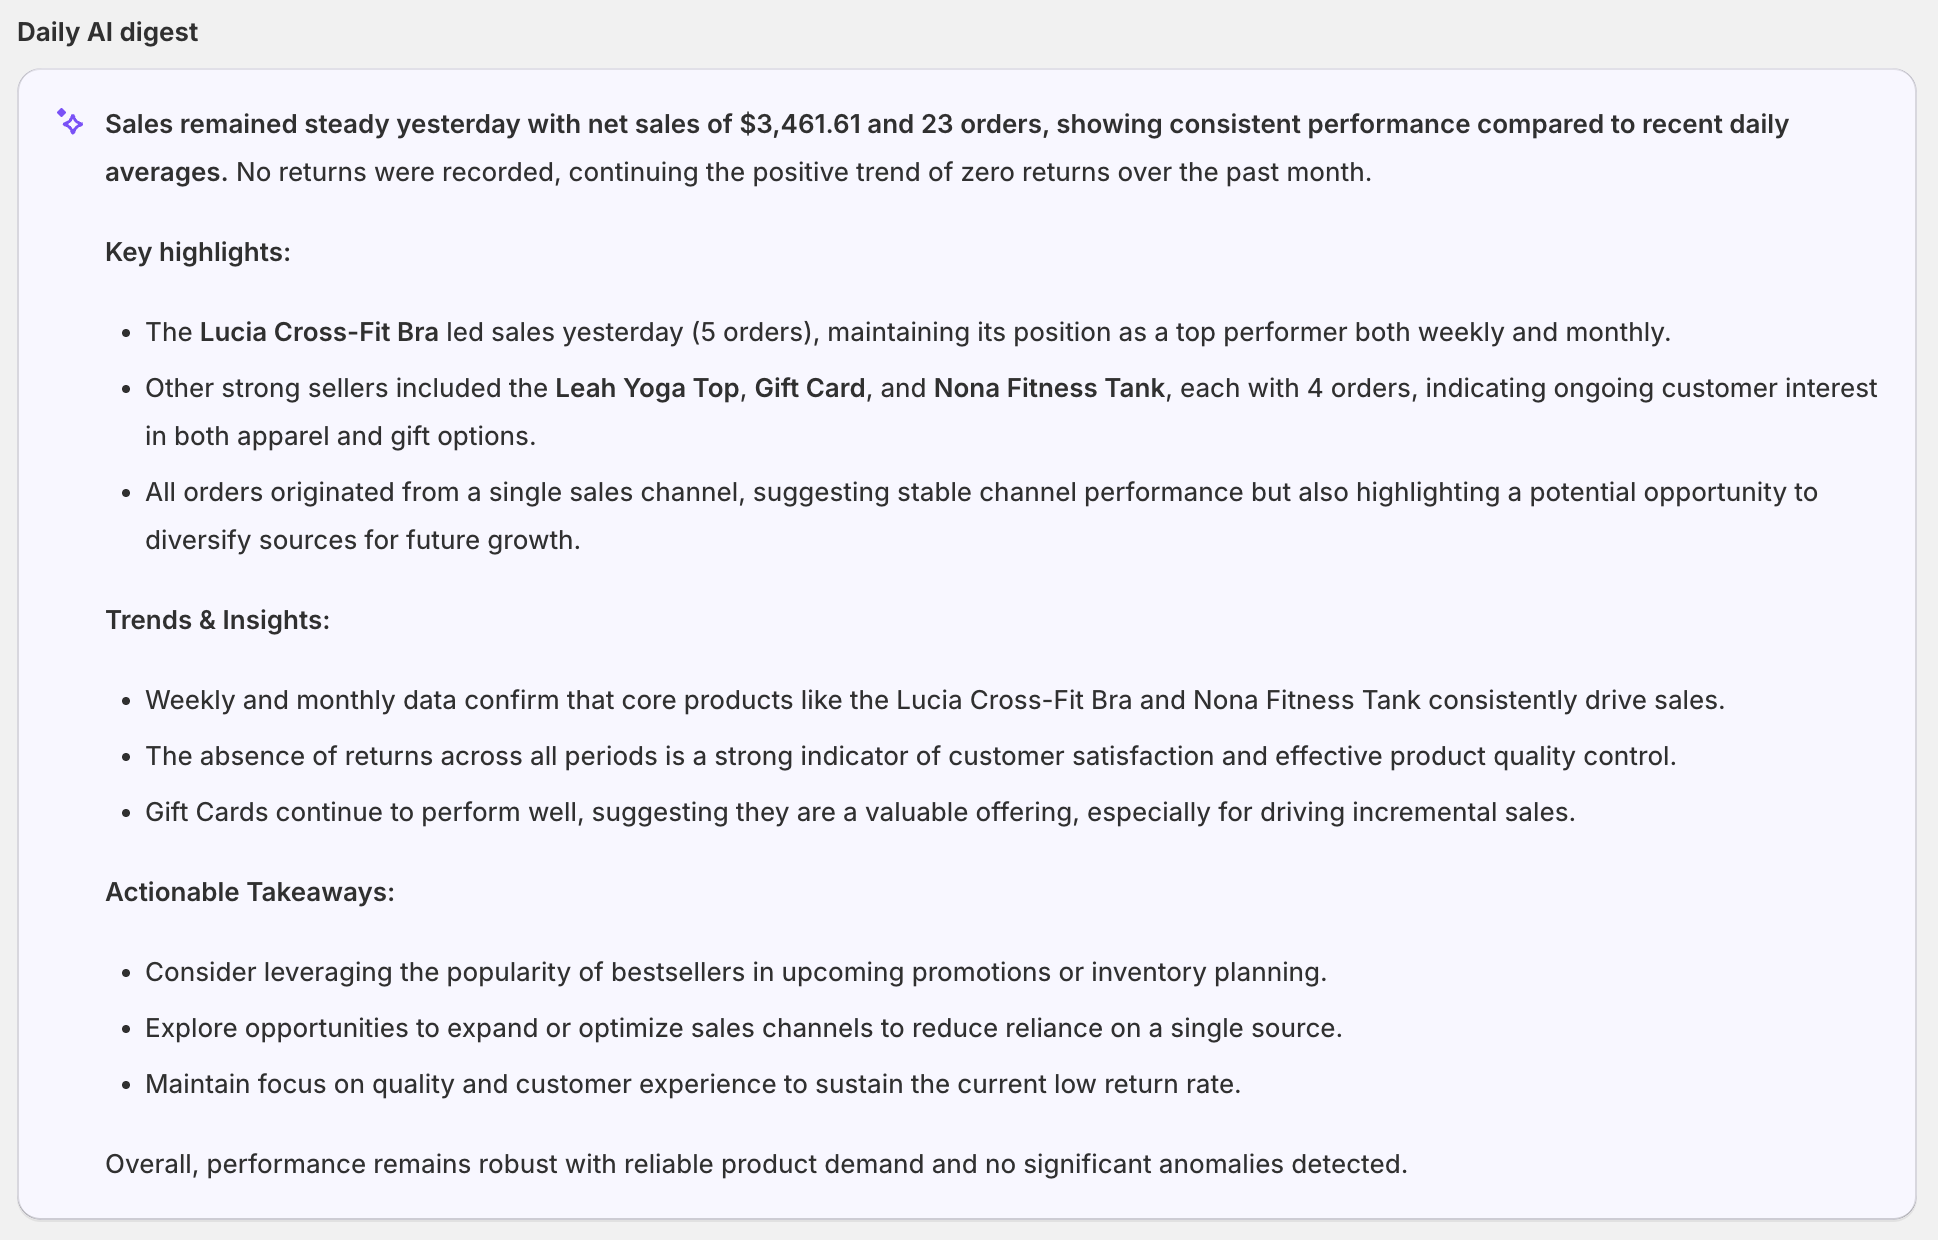Screen dimensions: 1938x1240
Task: Click the "Explore opportunities to expand" takeaway
Action: [743, 1028]
